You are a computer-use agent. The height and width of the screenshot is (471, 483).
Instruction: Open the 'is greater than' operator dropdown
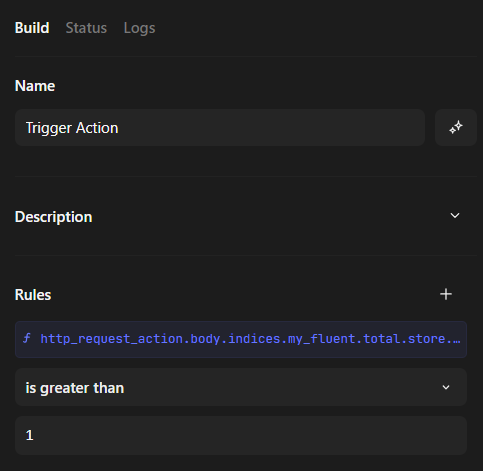click(x=241, y=387)
